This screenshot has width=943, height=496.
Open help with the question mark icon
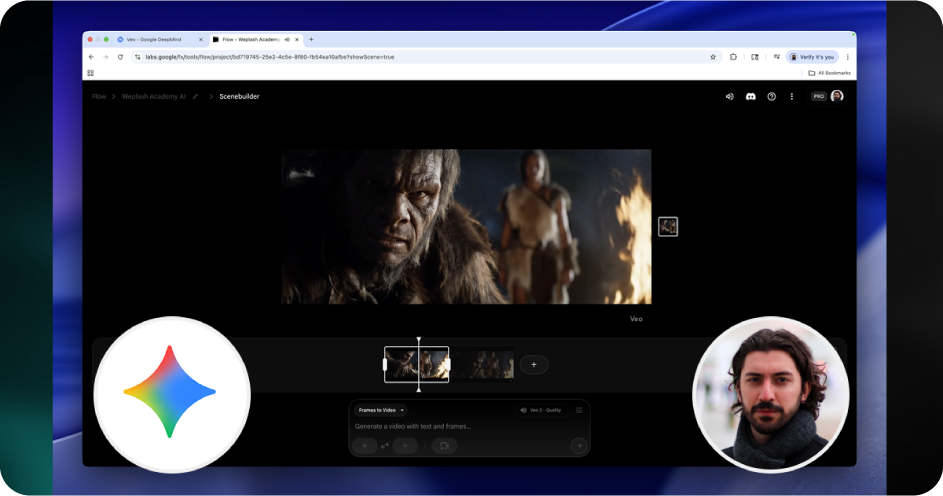point(772,96)
